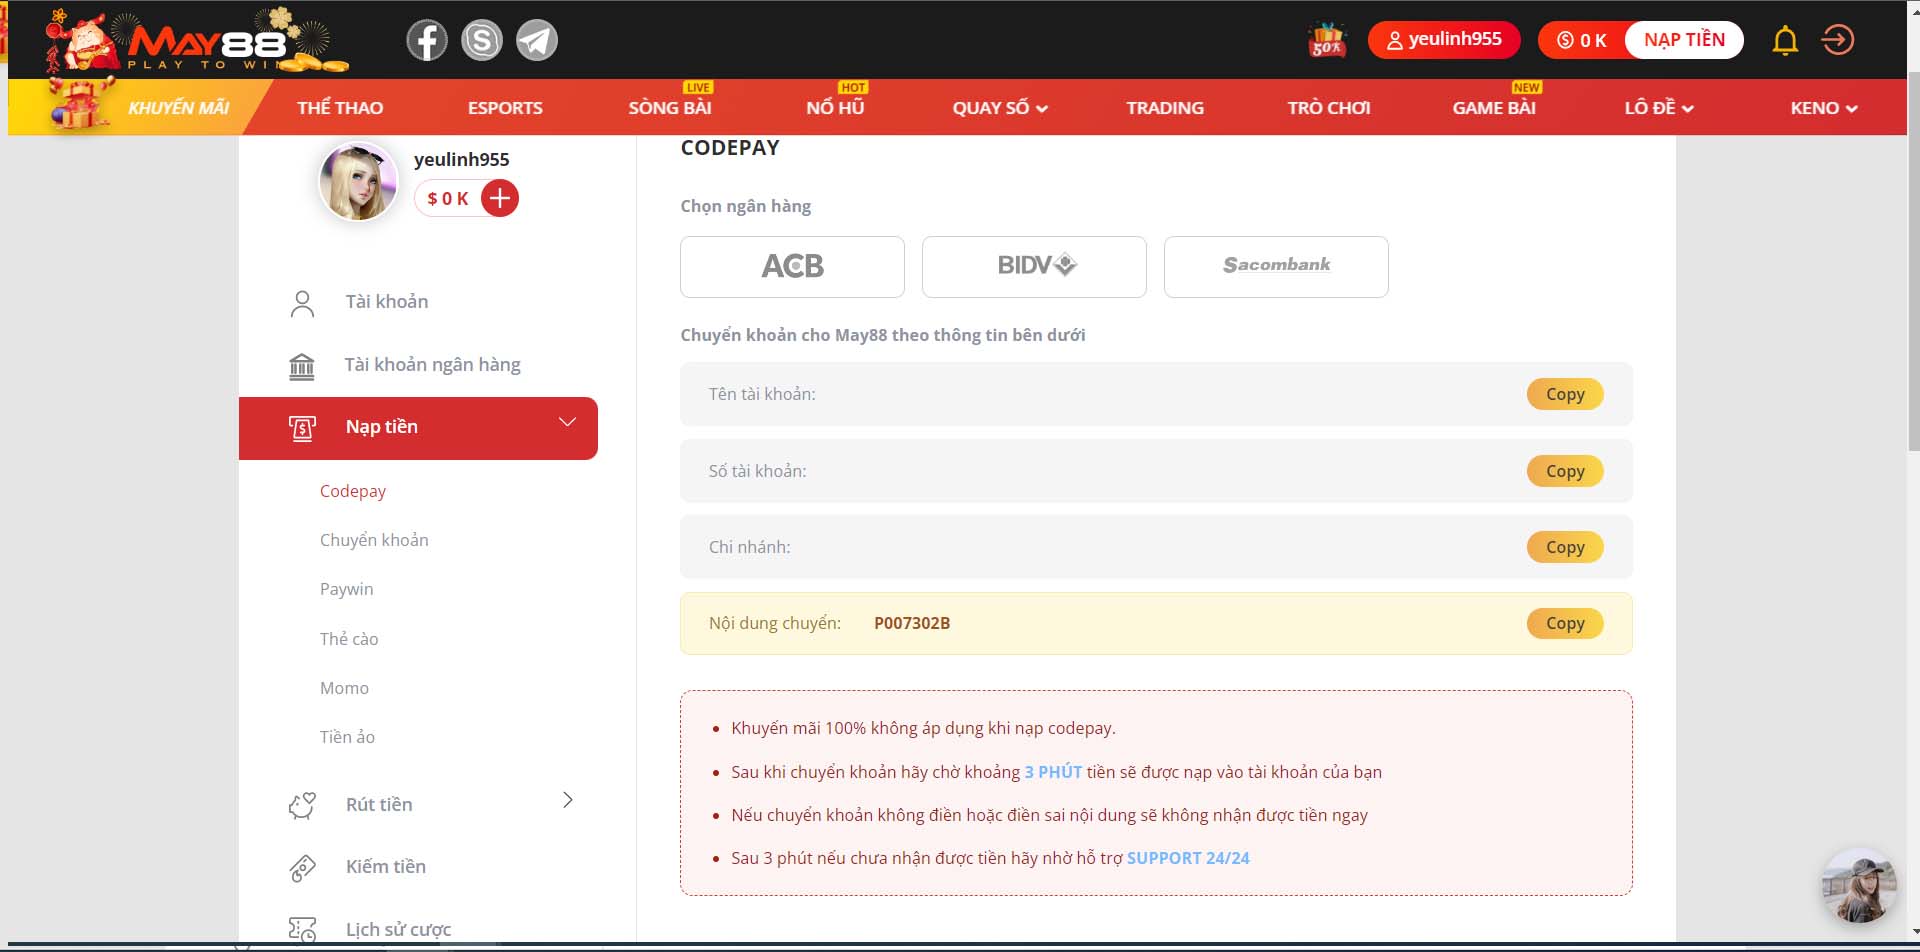Select Tiền ảo deposit method
The height and width of the screenshot is (952, 1920).
pyautogui.click(x=347, y=737)
